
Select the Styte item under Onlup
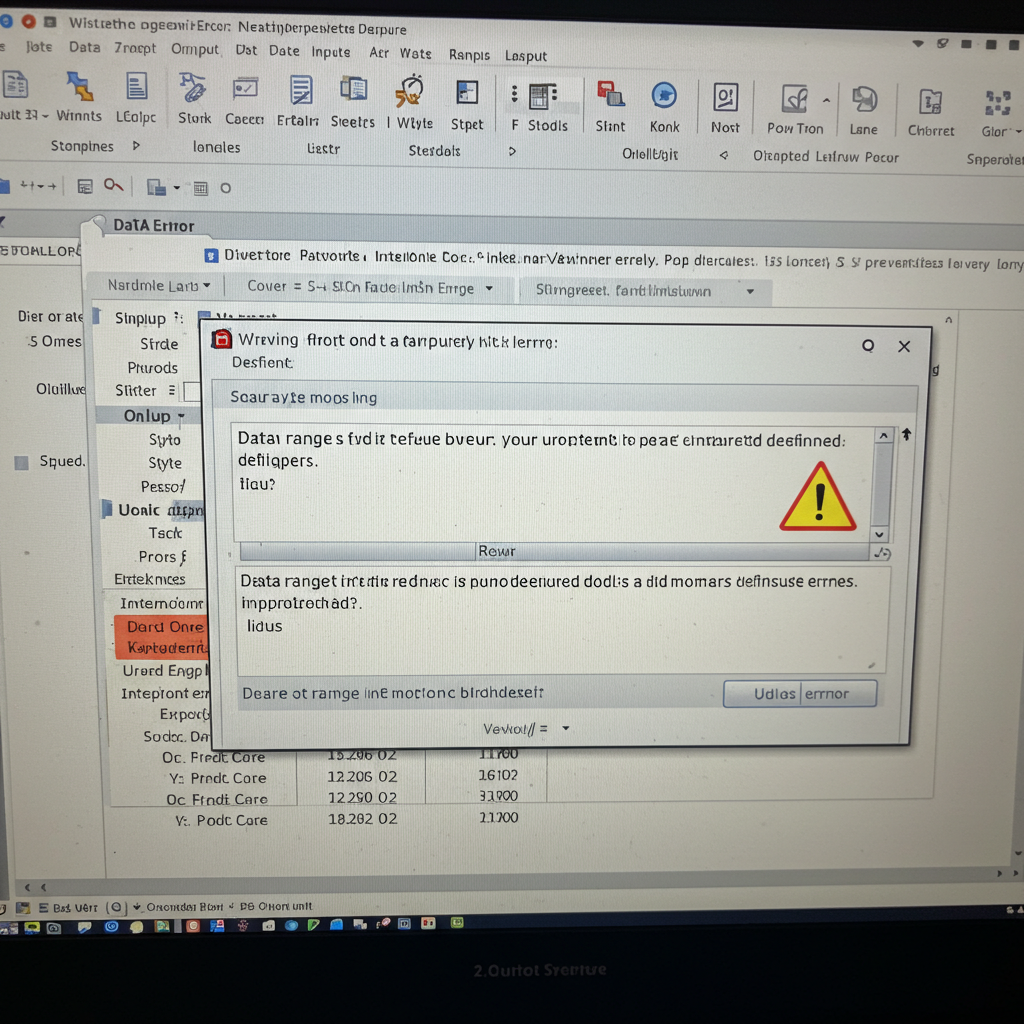pos(165,463)
